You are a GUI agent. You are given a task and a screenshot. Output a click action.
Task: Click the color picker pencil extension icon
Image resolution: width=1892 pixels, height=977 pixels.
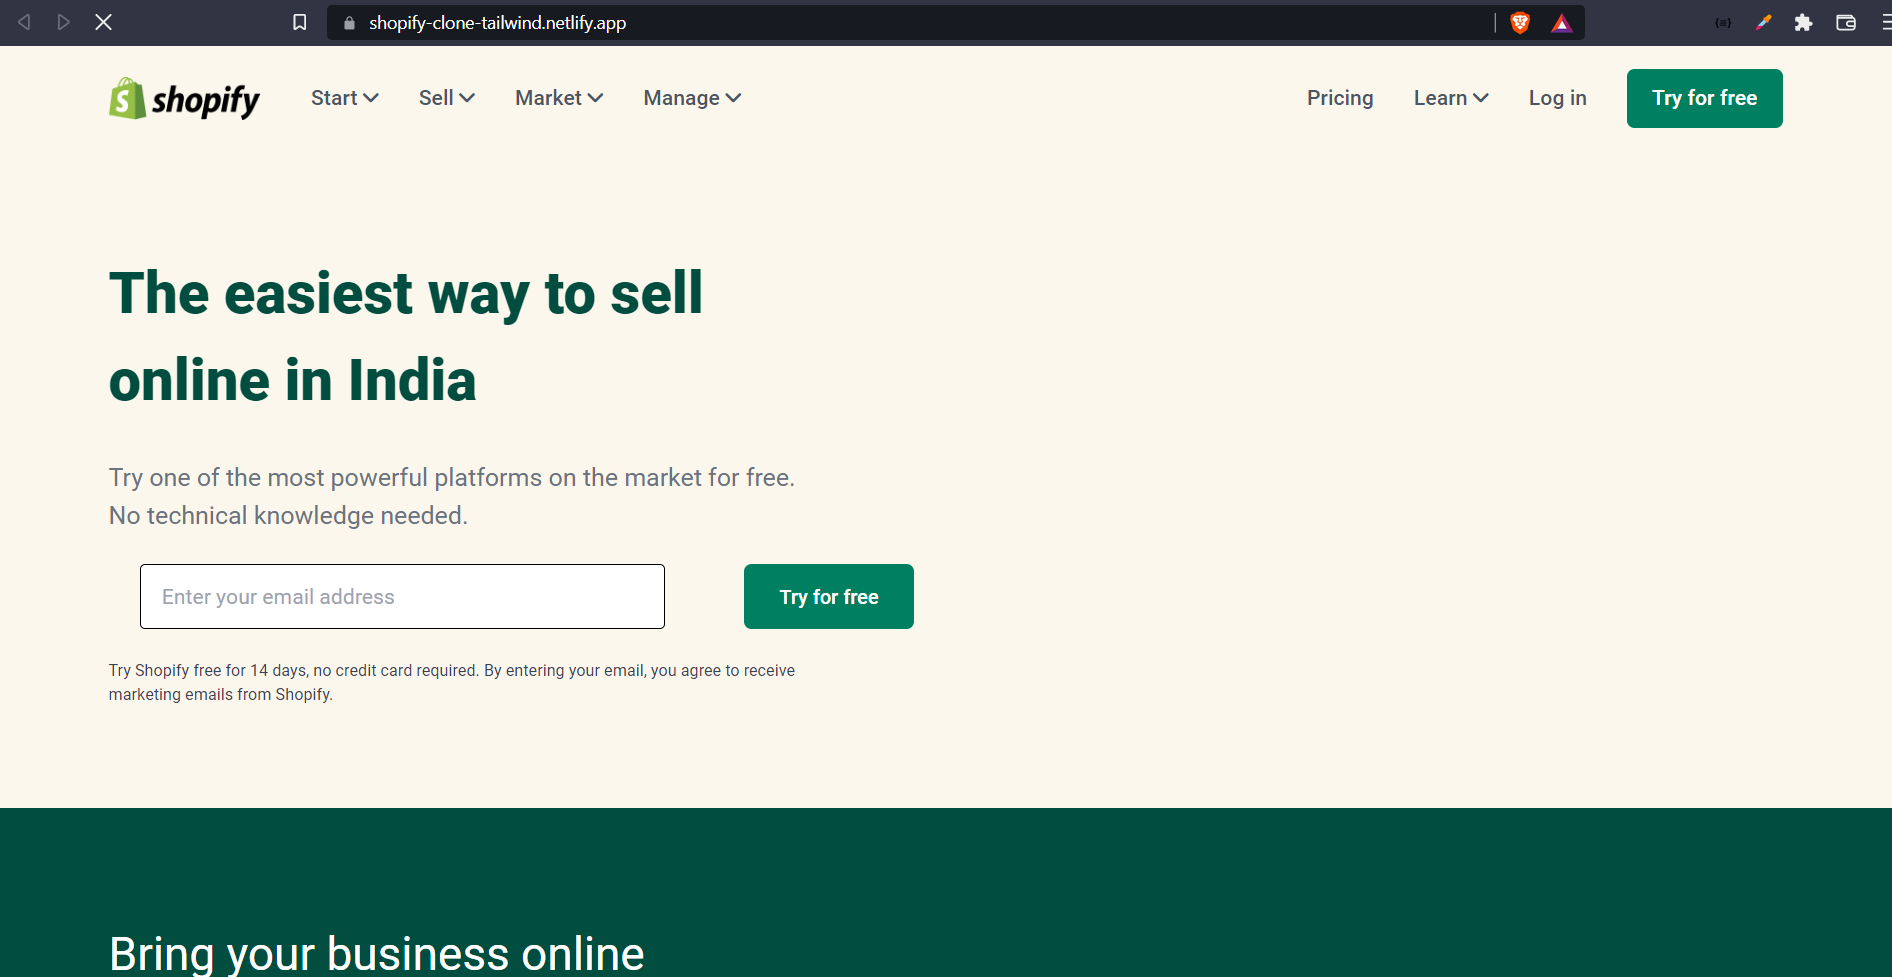coord(1763,22)
